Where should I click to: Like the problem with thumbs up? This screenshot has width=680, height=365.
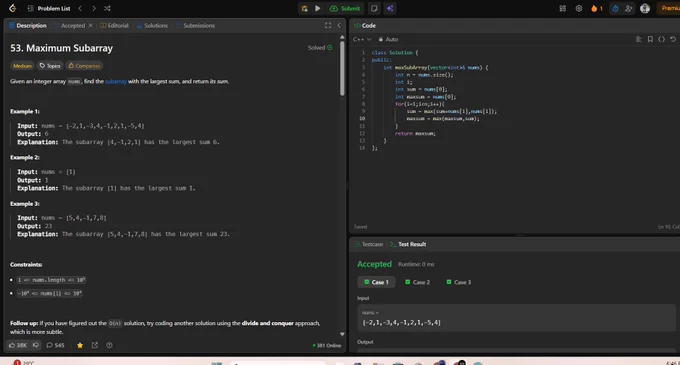click(17, 345)
